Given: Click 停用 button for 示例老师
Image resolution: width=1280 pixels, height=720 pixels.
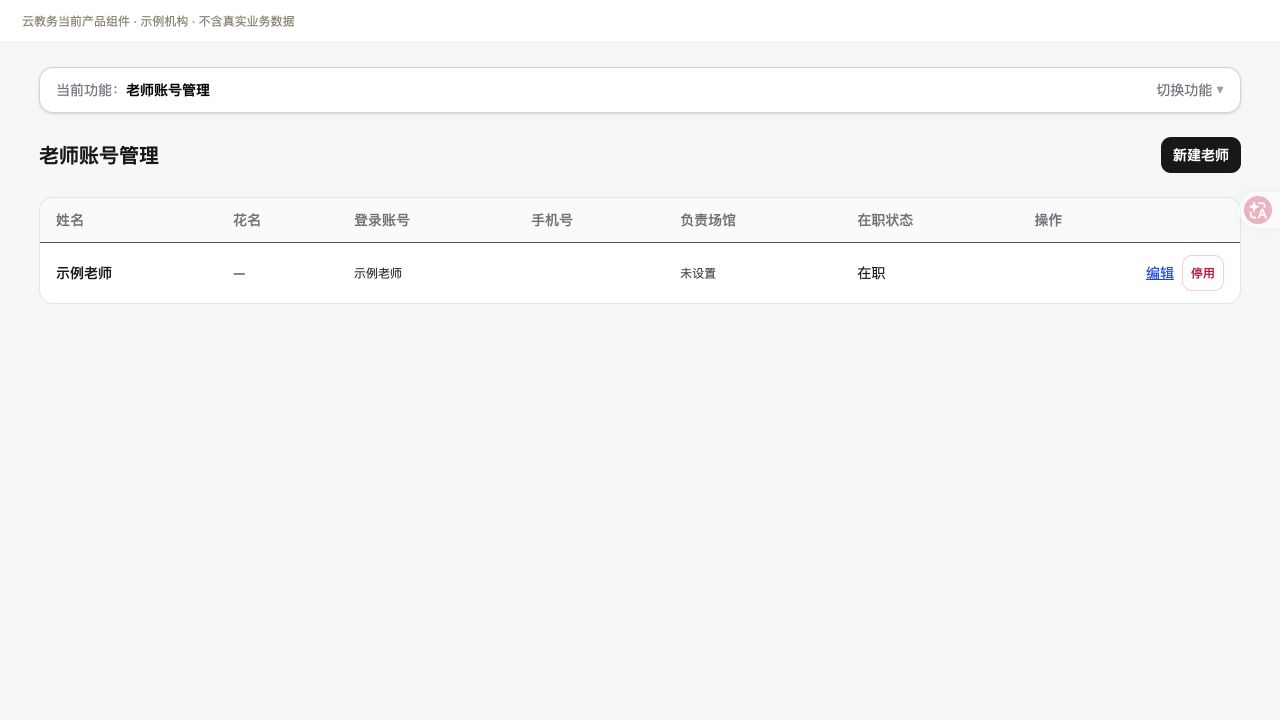Looking at the screenshot, I should (1203, 273).
